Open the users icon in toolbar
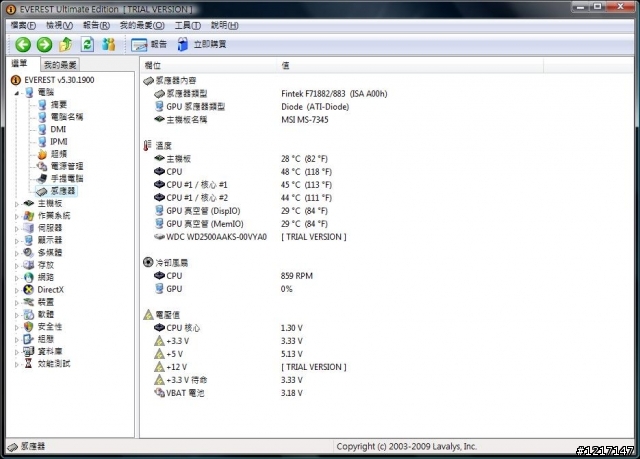640x459 pixels. click(x=109, y=44)
